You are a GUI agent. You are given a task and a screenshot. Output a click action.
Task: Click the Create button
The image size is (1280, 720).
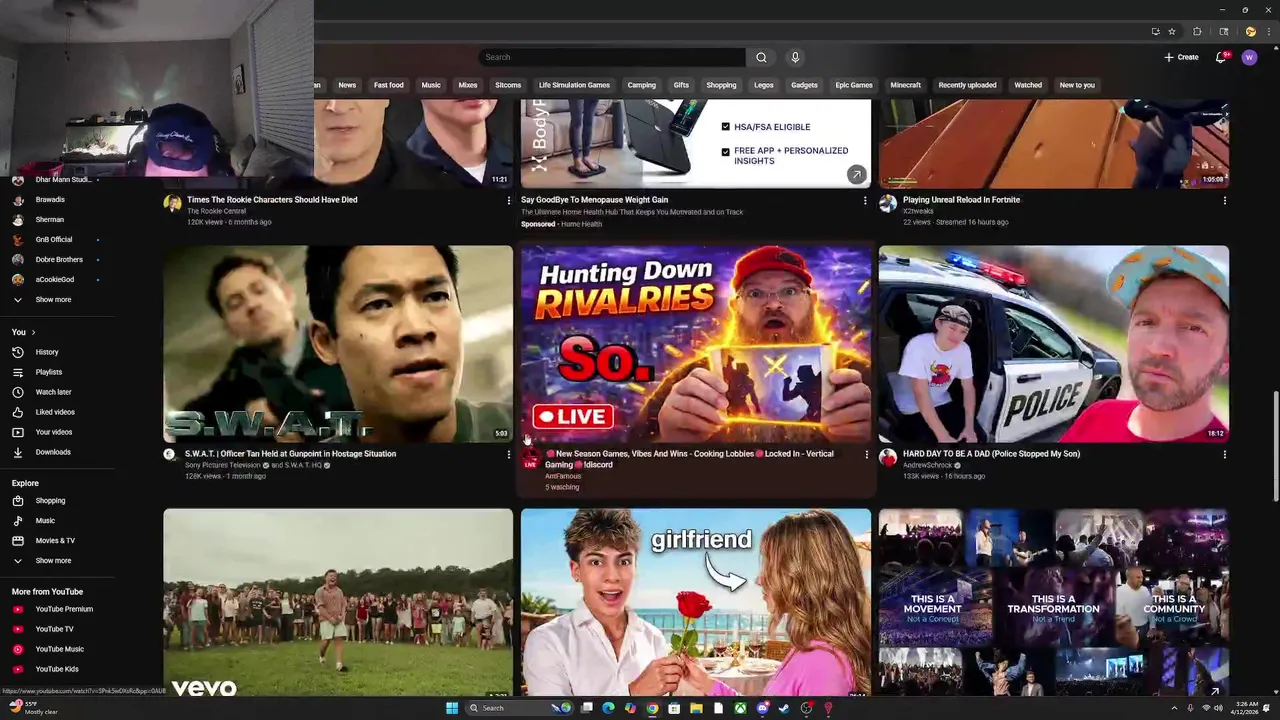coord(1181,57)
